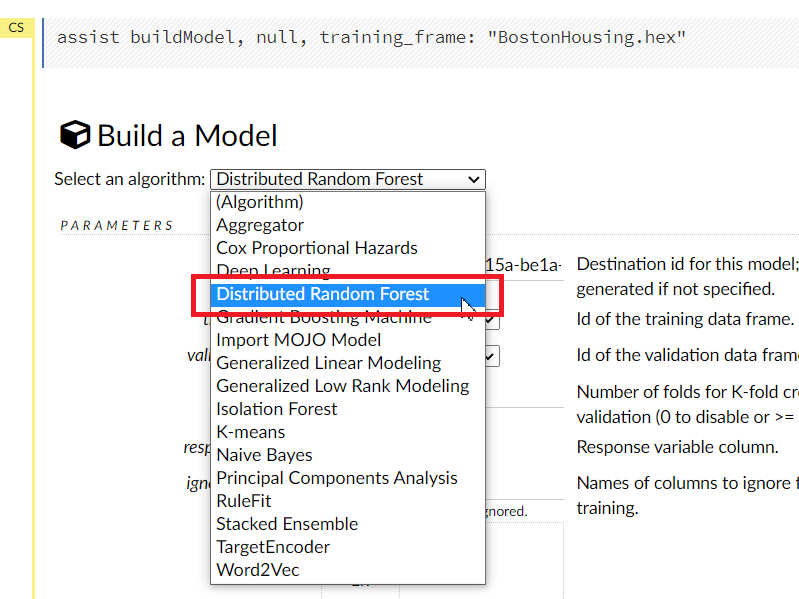Choose Naive Bayes algorithm
The width and height of the screenshot is (799, 599).
click(x=264, y=455)
